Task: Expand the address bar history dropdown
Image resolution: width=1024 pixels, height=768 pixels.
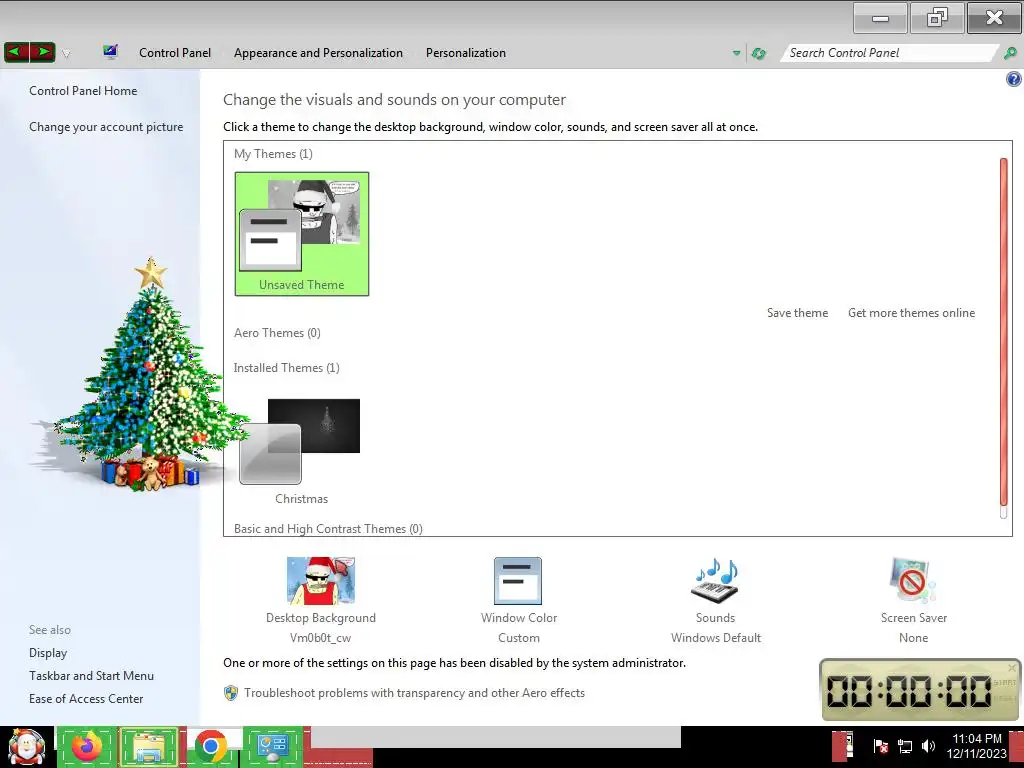Action: [x=737, y=53]
